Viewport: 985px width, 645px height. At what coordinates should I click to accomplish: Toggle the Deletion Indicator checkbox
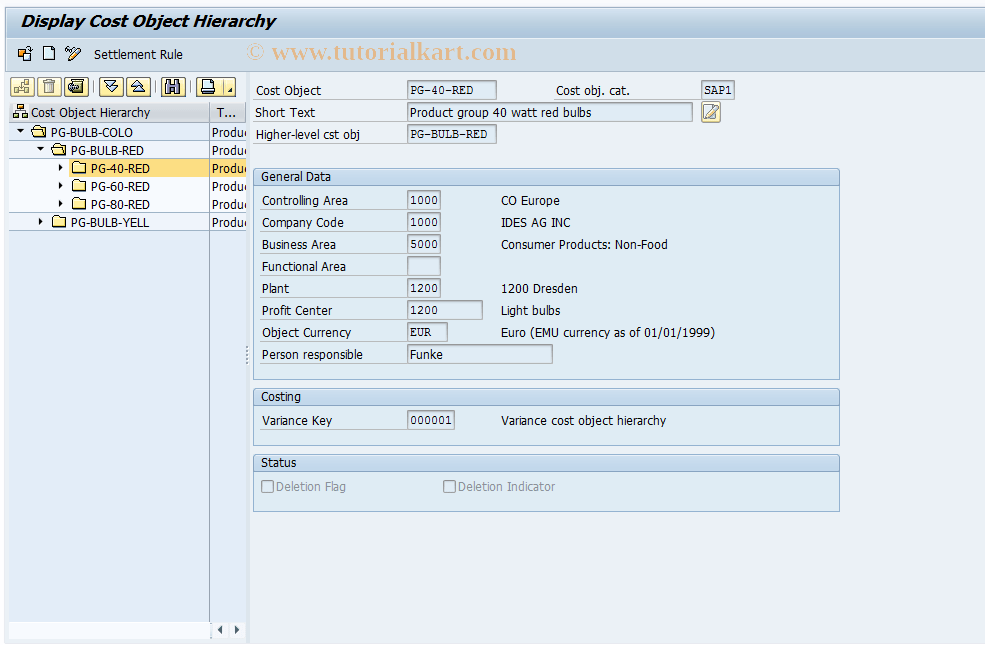click(449, 486)
